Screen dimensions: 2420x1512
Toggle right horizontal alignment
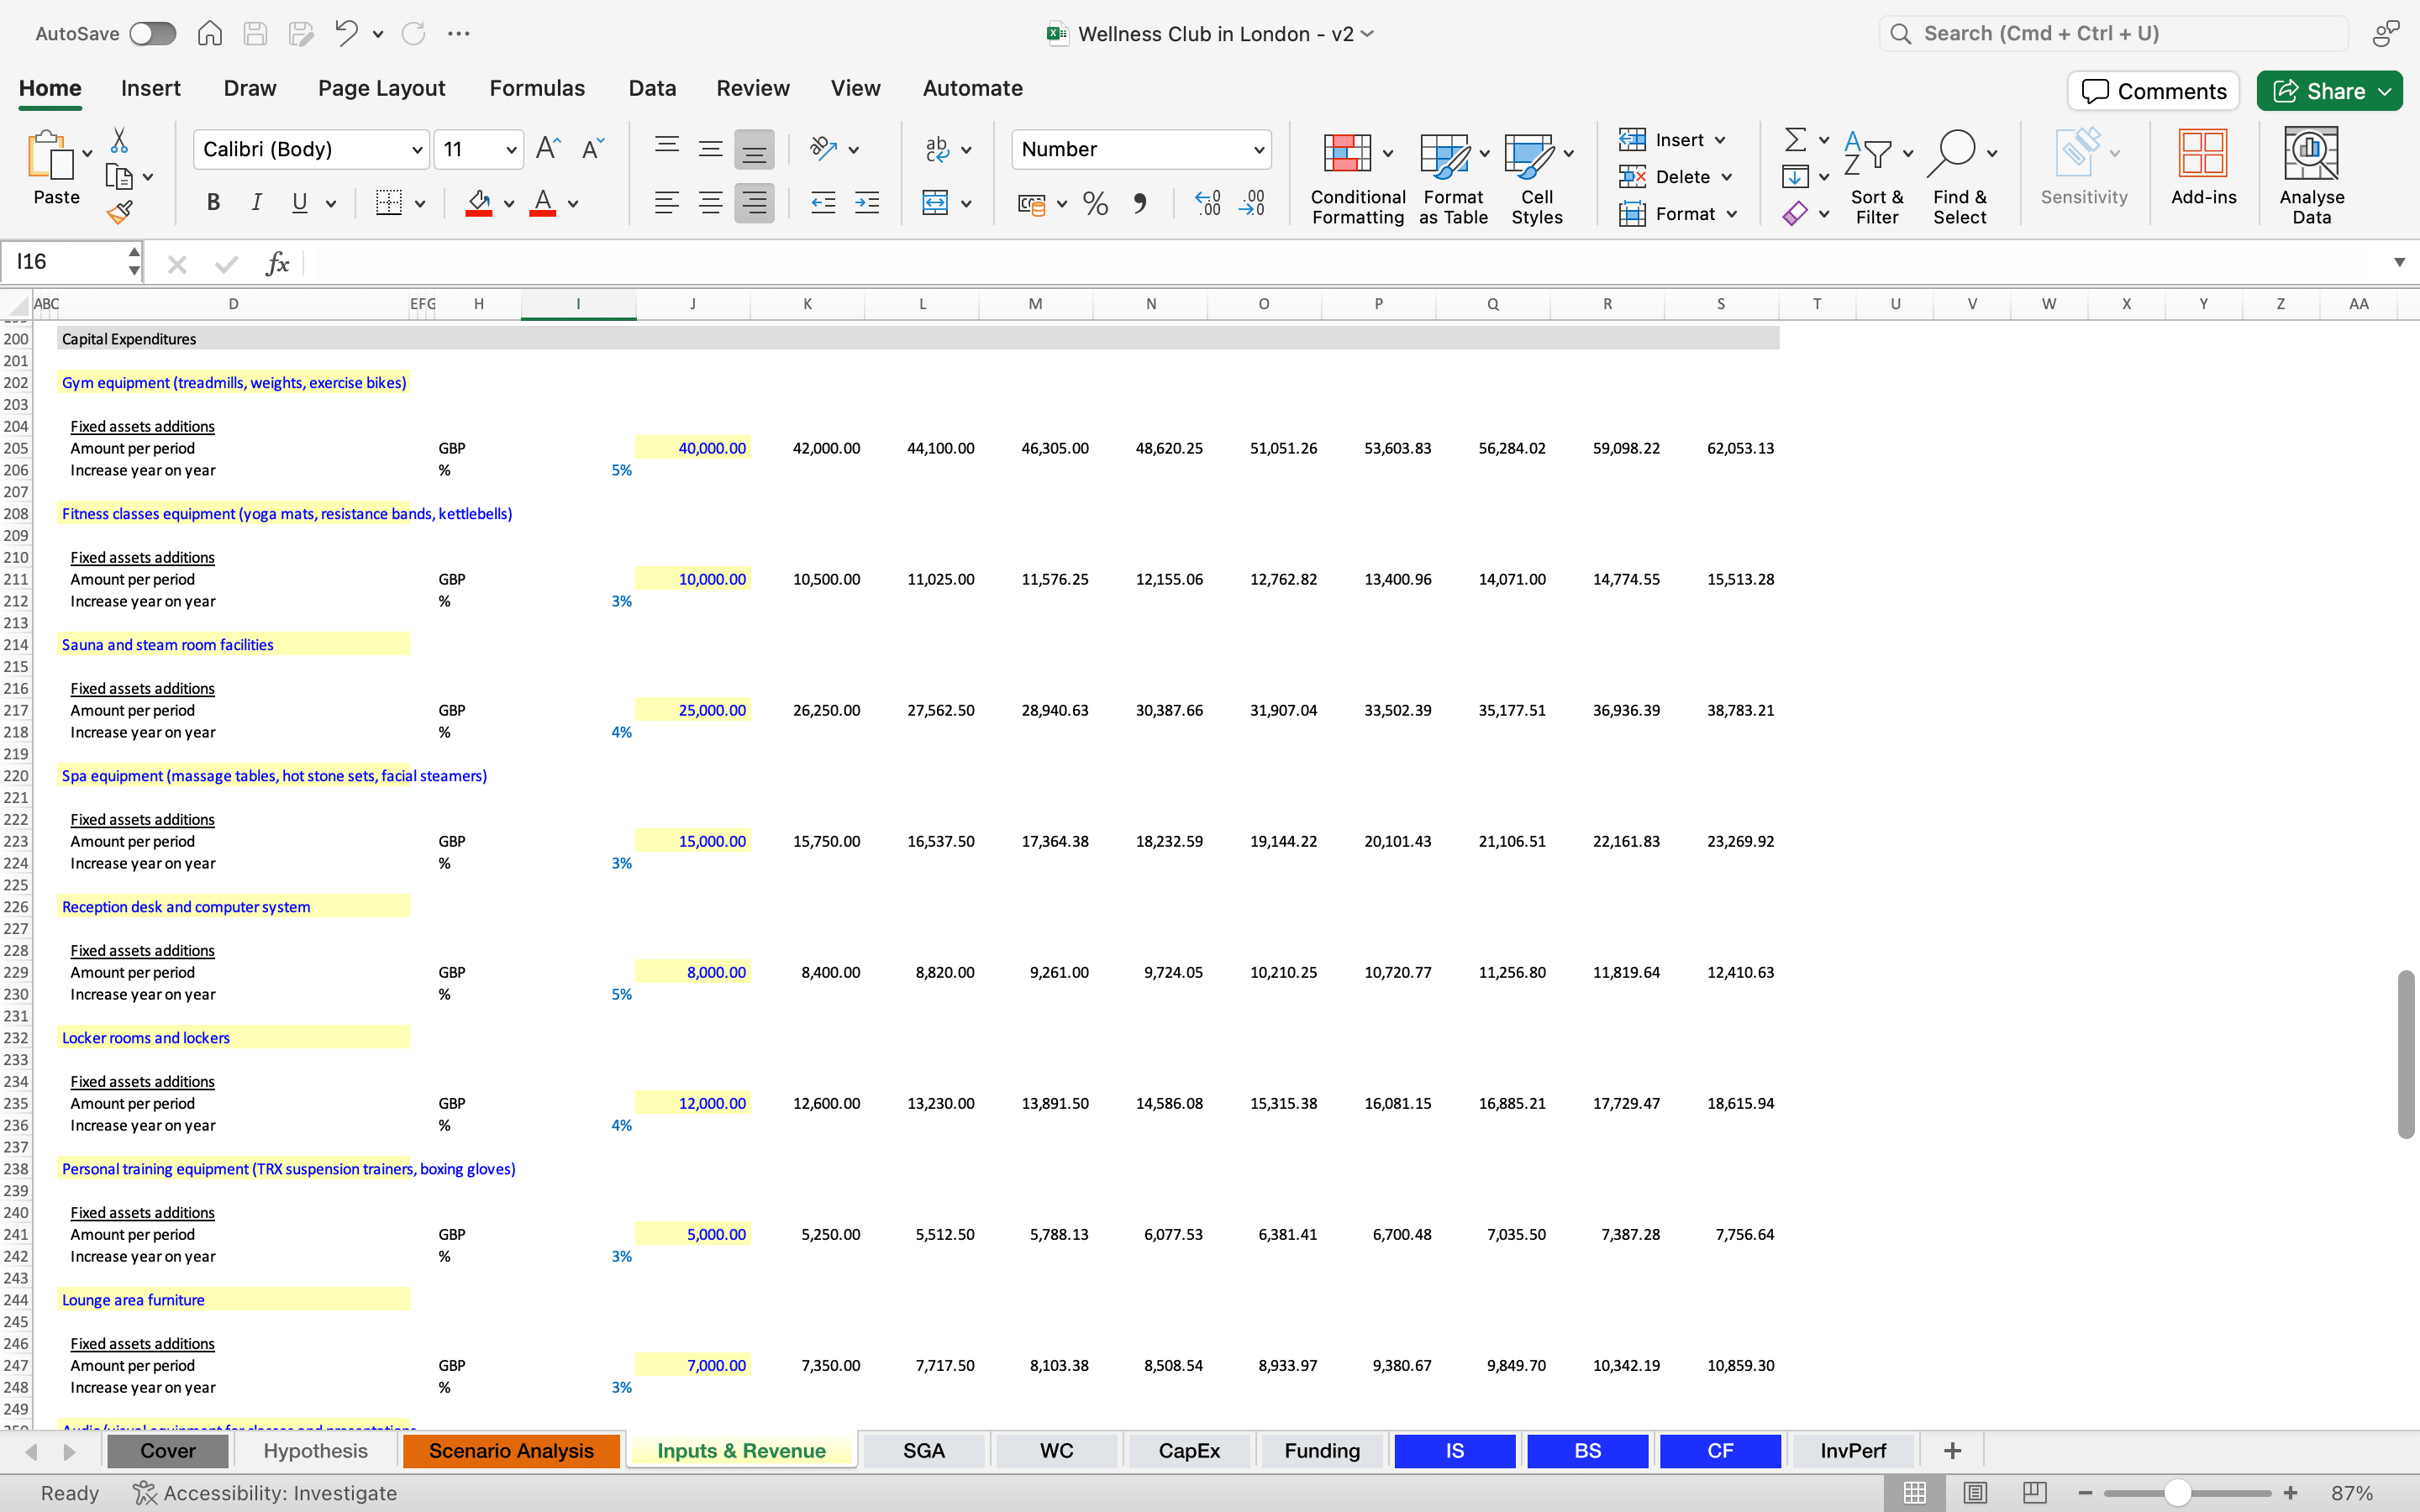(754, 203)
